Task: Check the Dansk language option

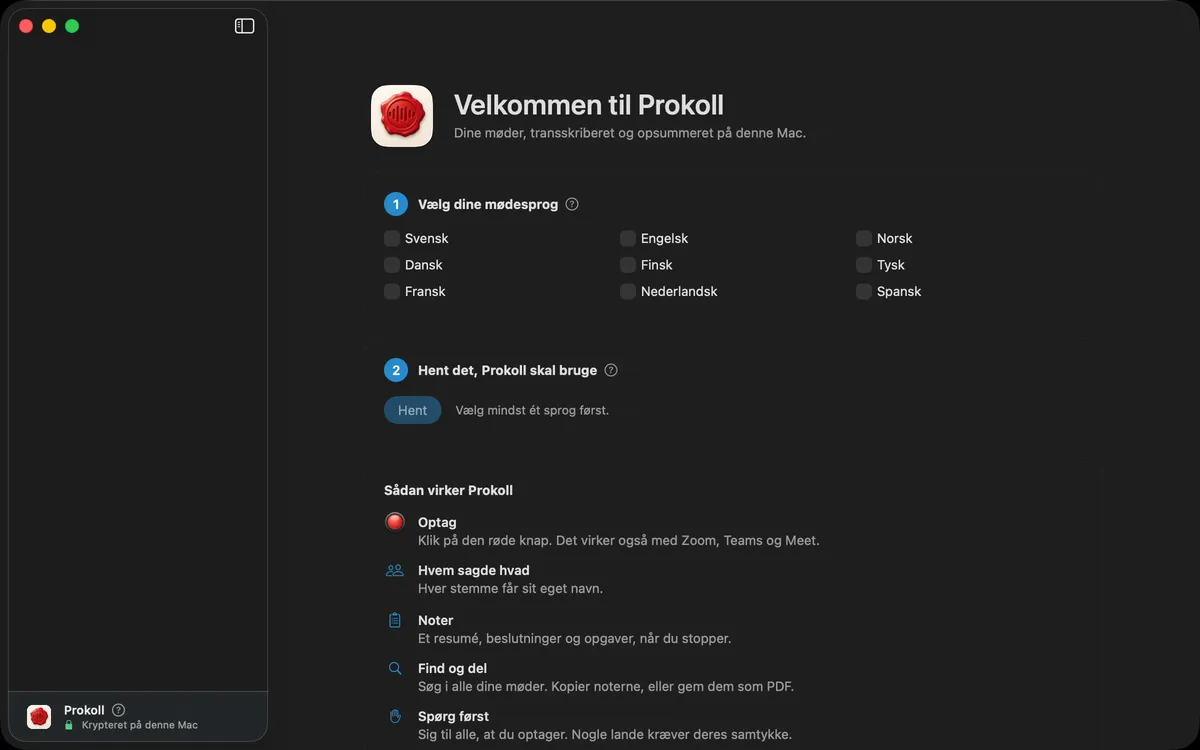Action: pos(392,265)
